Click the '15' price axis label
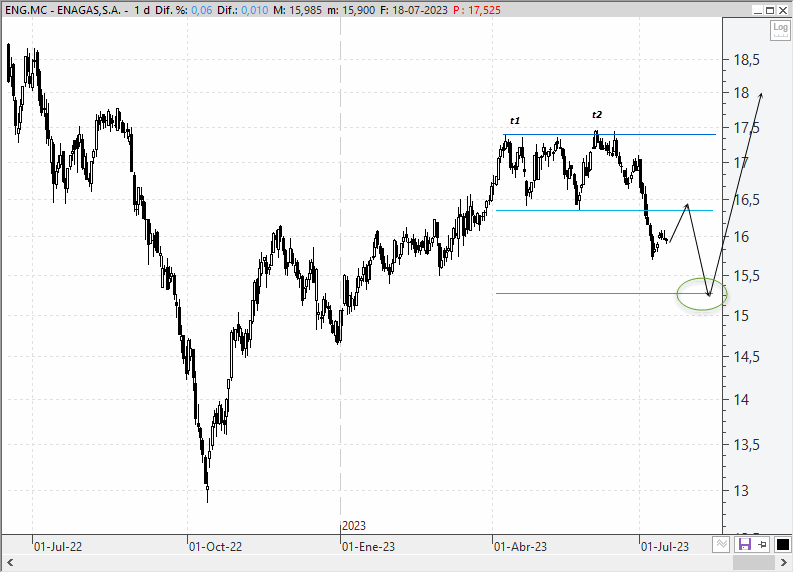 [x=741, y=316]
